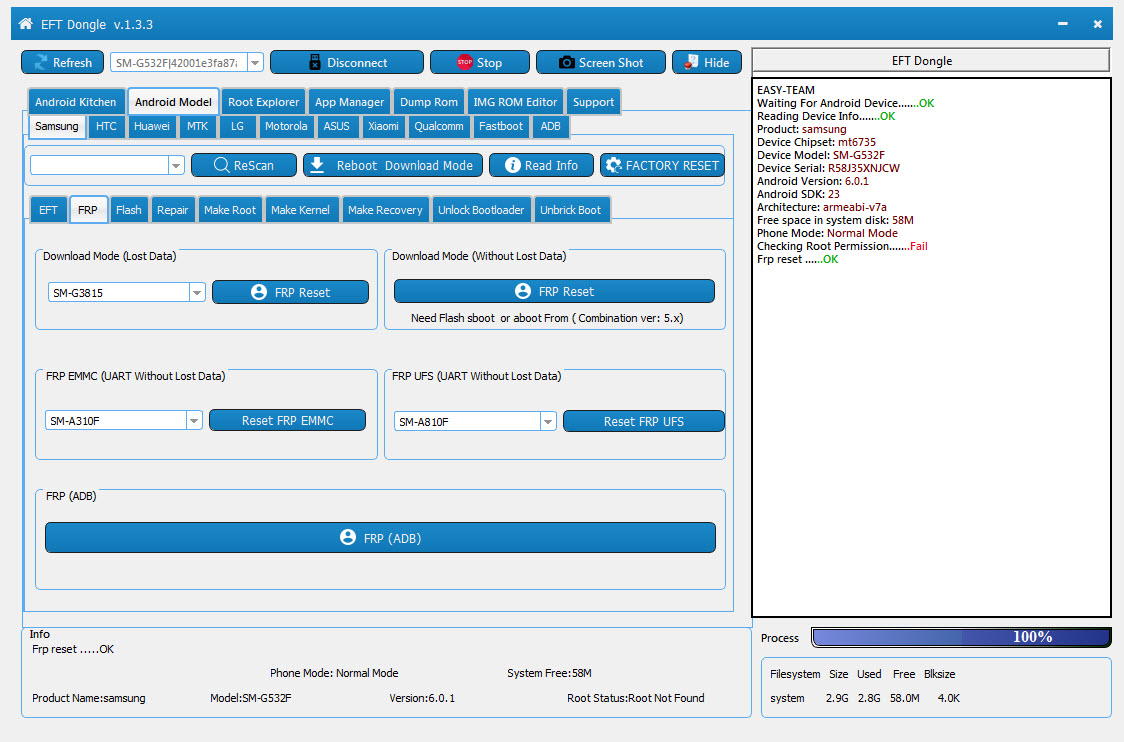This screenshot has height=742, width=1124.
Task: Click 'Root Status:Root Not Found' info text
Action: pyautogui.click(x=635, y=698)
